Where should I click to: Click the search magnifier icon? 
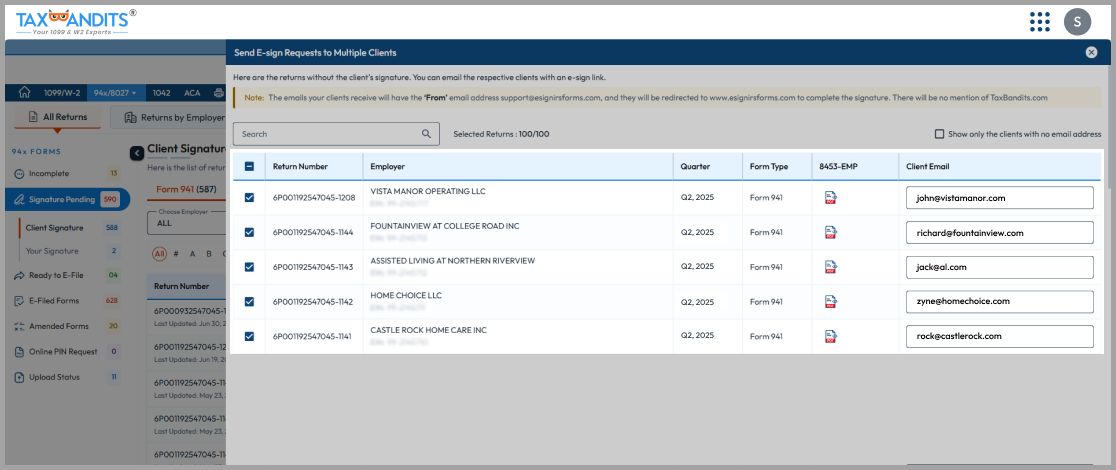pos(426,133)
